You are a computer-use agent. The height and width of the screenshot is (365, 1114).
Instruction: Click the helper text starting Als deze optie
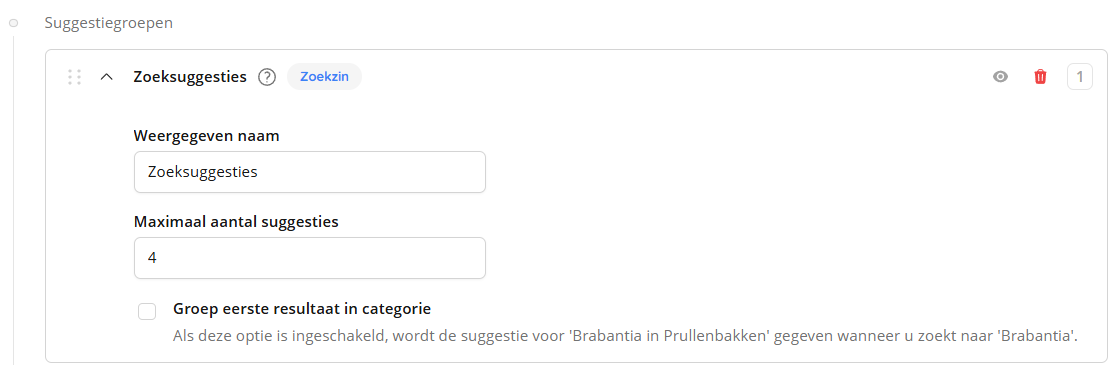625,335
